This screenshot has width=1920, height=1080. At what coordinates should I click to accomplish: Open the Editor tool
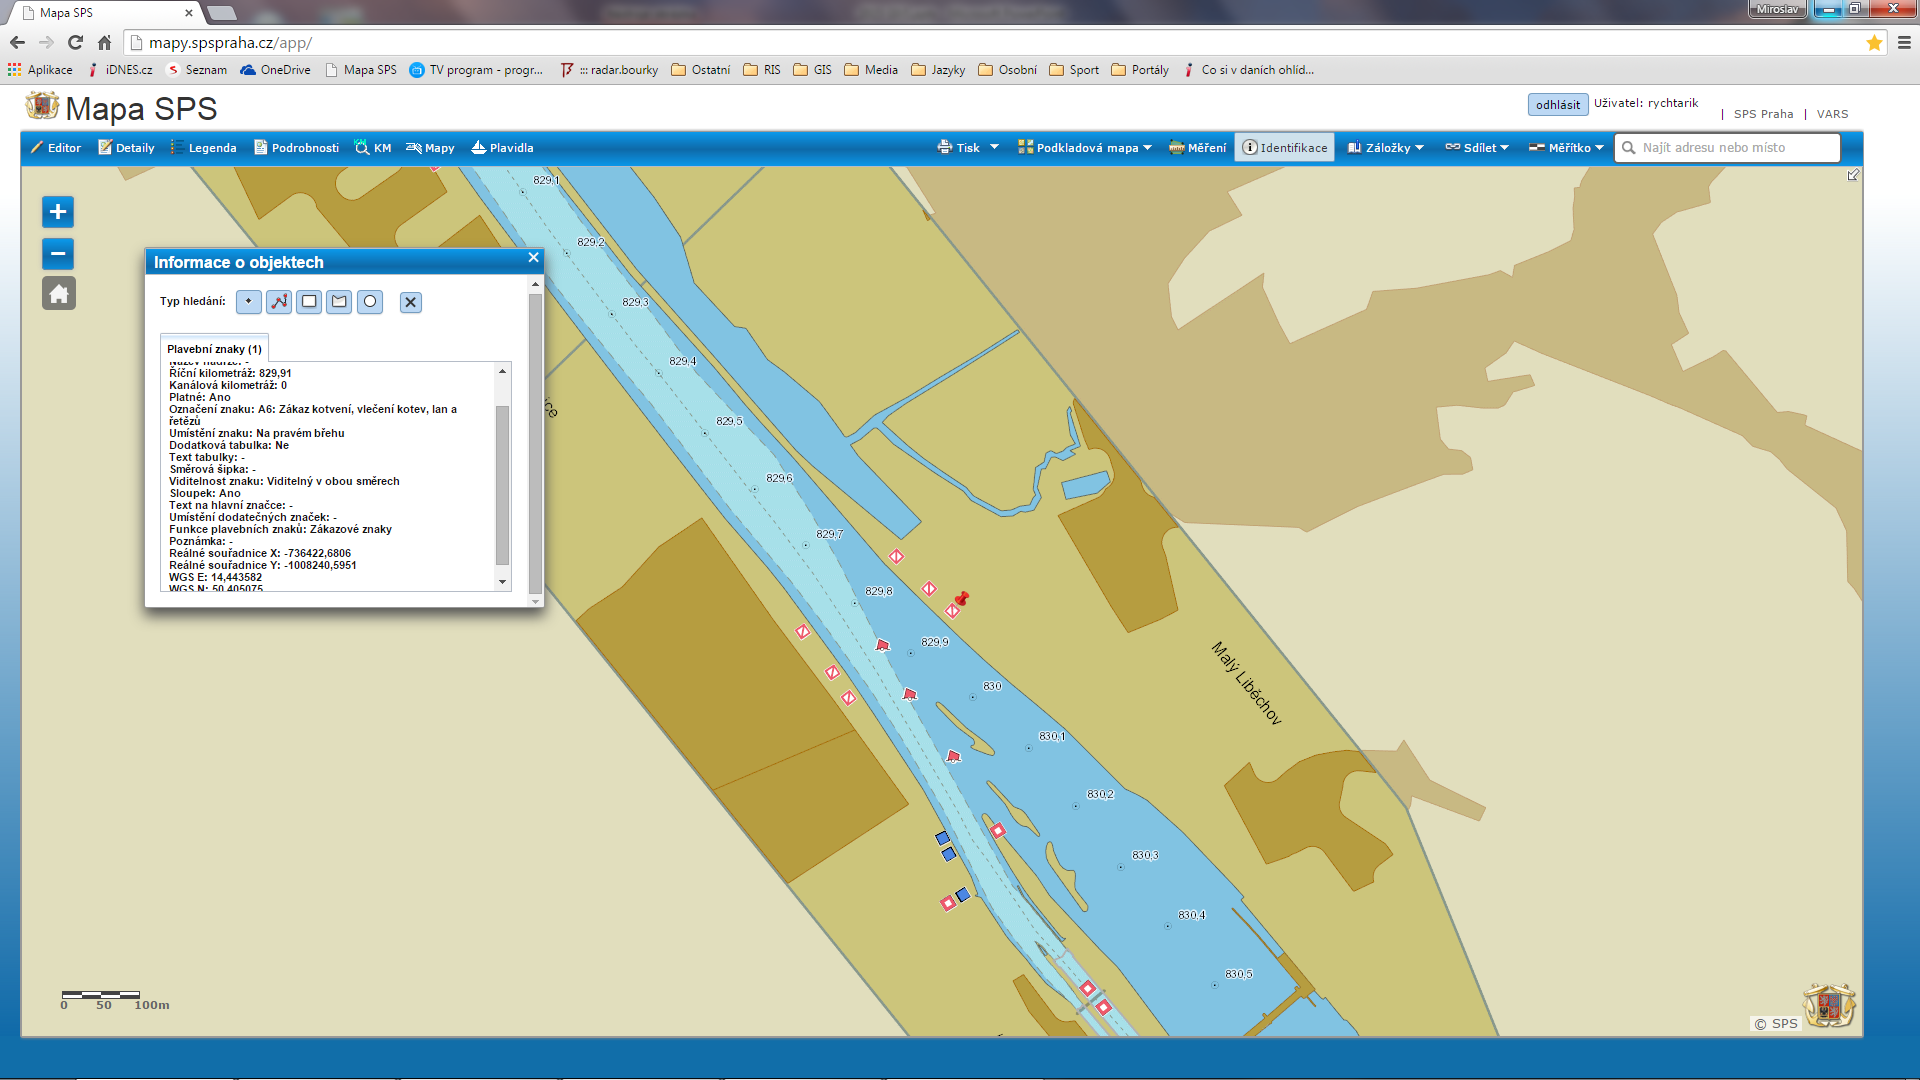point(56,148)
